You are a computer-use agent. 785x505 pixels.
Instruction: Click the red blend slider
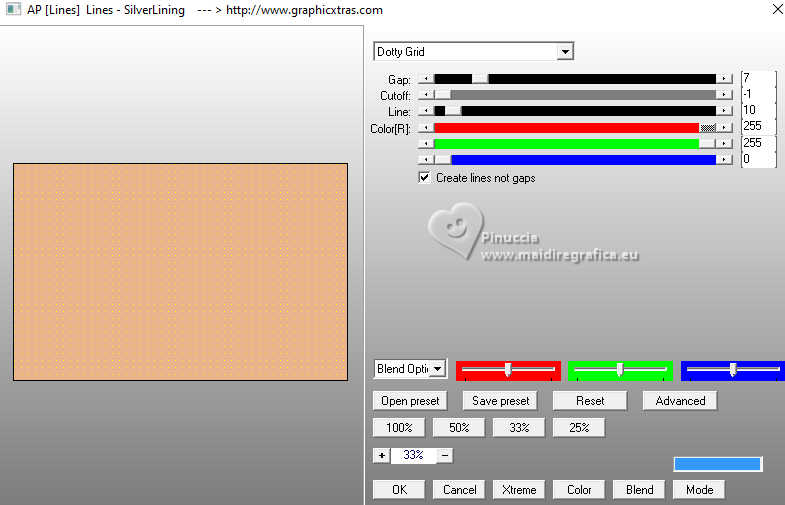508,370
